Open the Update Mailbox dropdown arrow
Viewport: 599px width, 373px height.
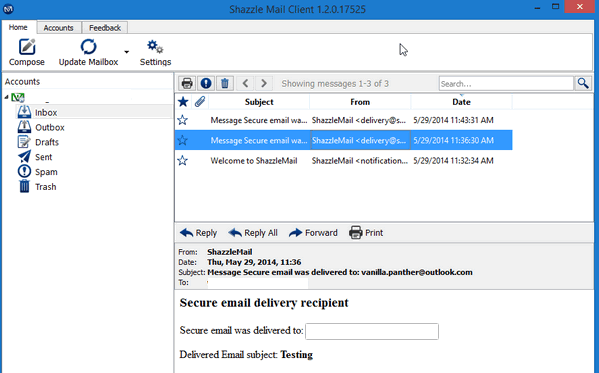tap(126, 52)
